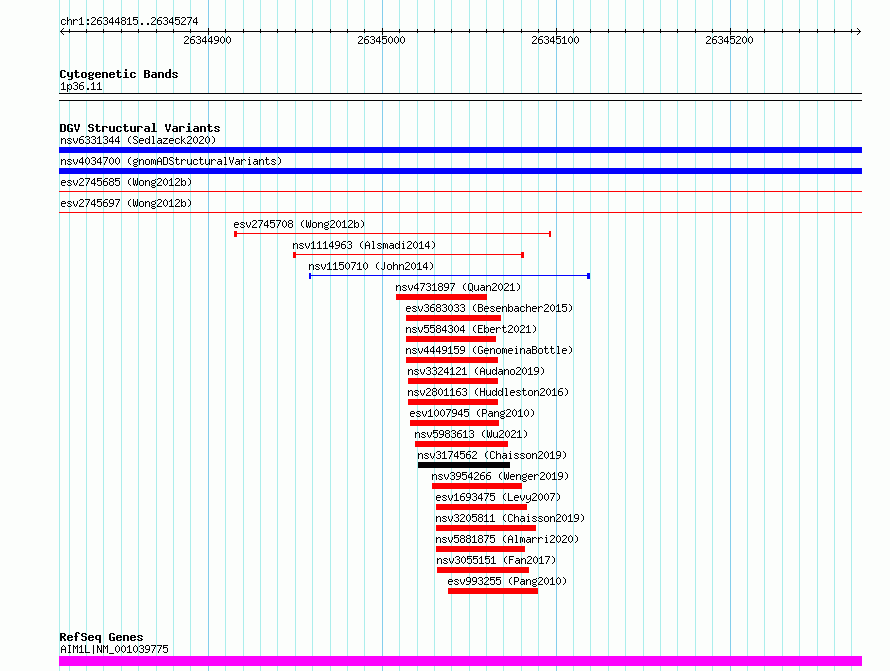
Task: Open the esv1007945 (Pang2010) label
Action: pos(472,413)
